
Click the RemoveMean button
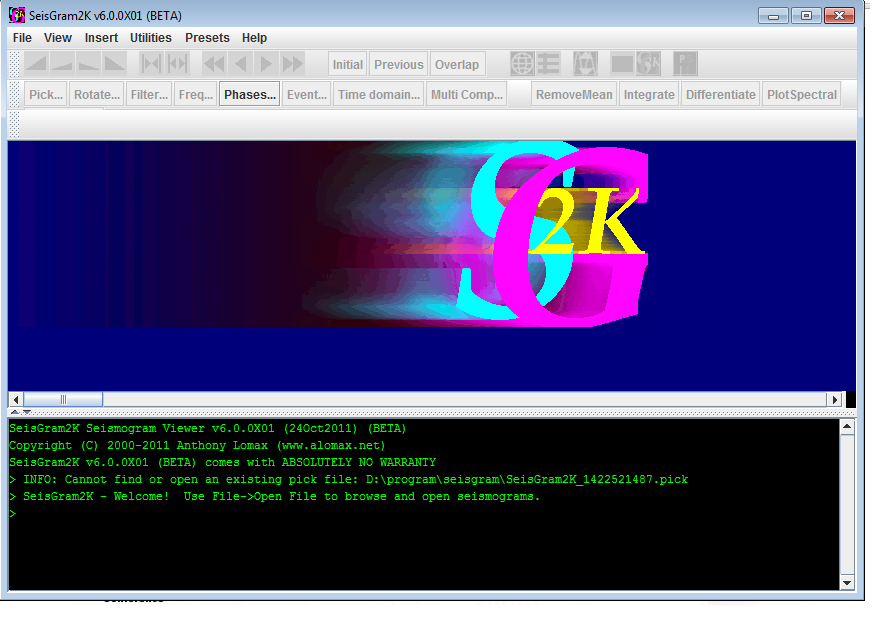[x=574, y=94]
